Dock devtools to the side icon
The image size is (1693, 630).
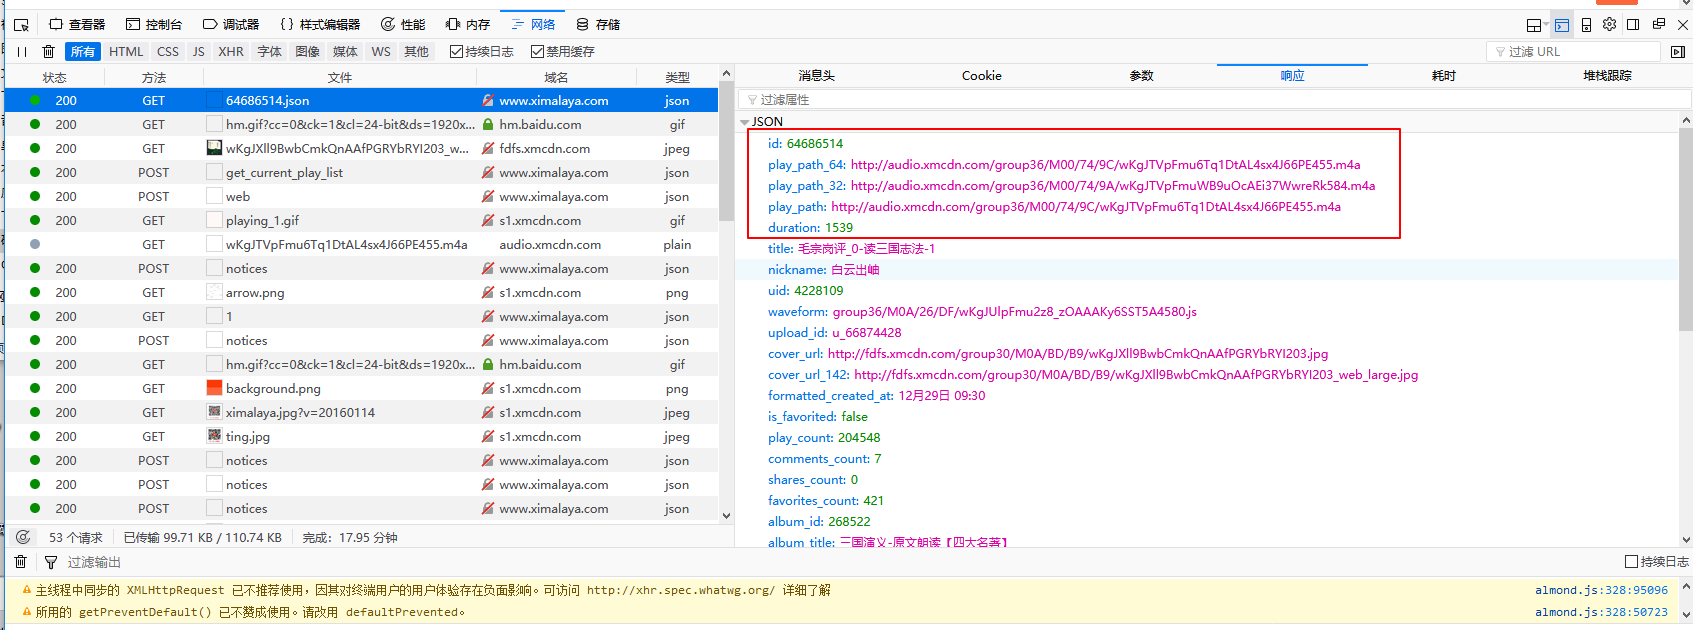[1633, 25]
